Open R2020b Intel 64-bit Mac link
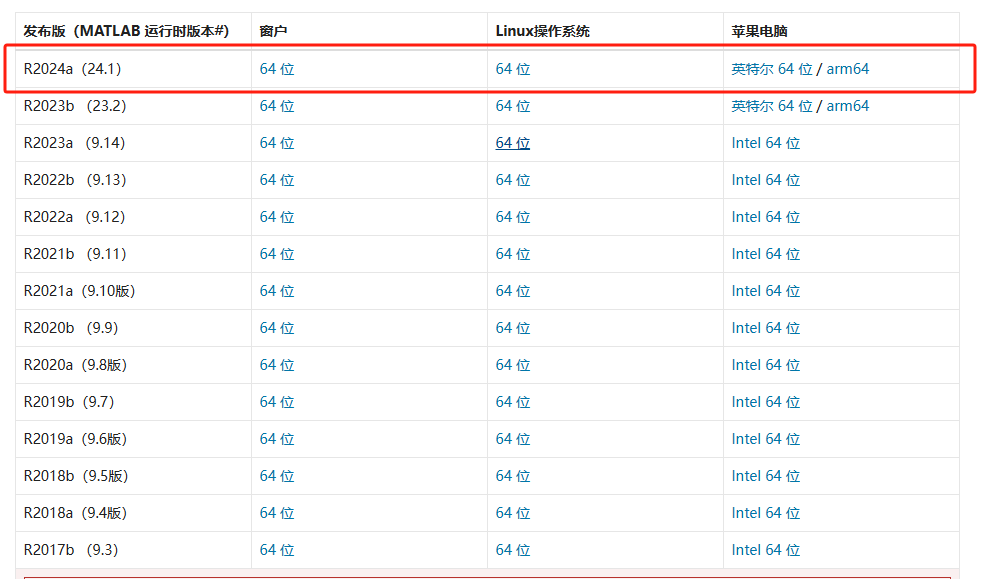Viewport: 998px width, 579px height. [x=766, y=327]
